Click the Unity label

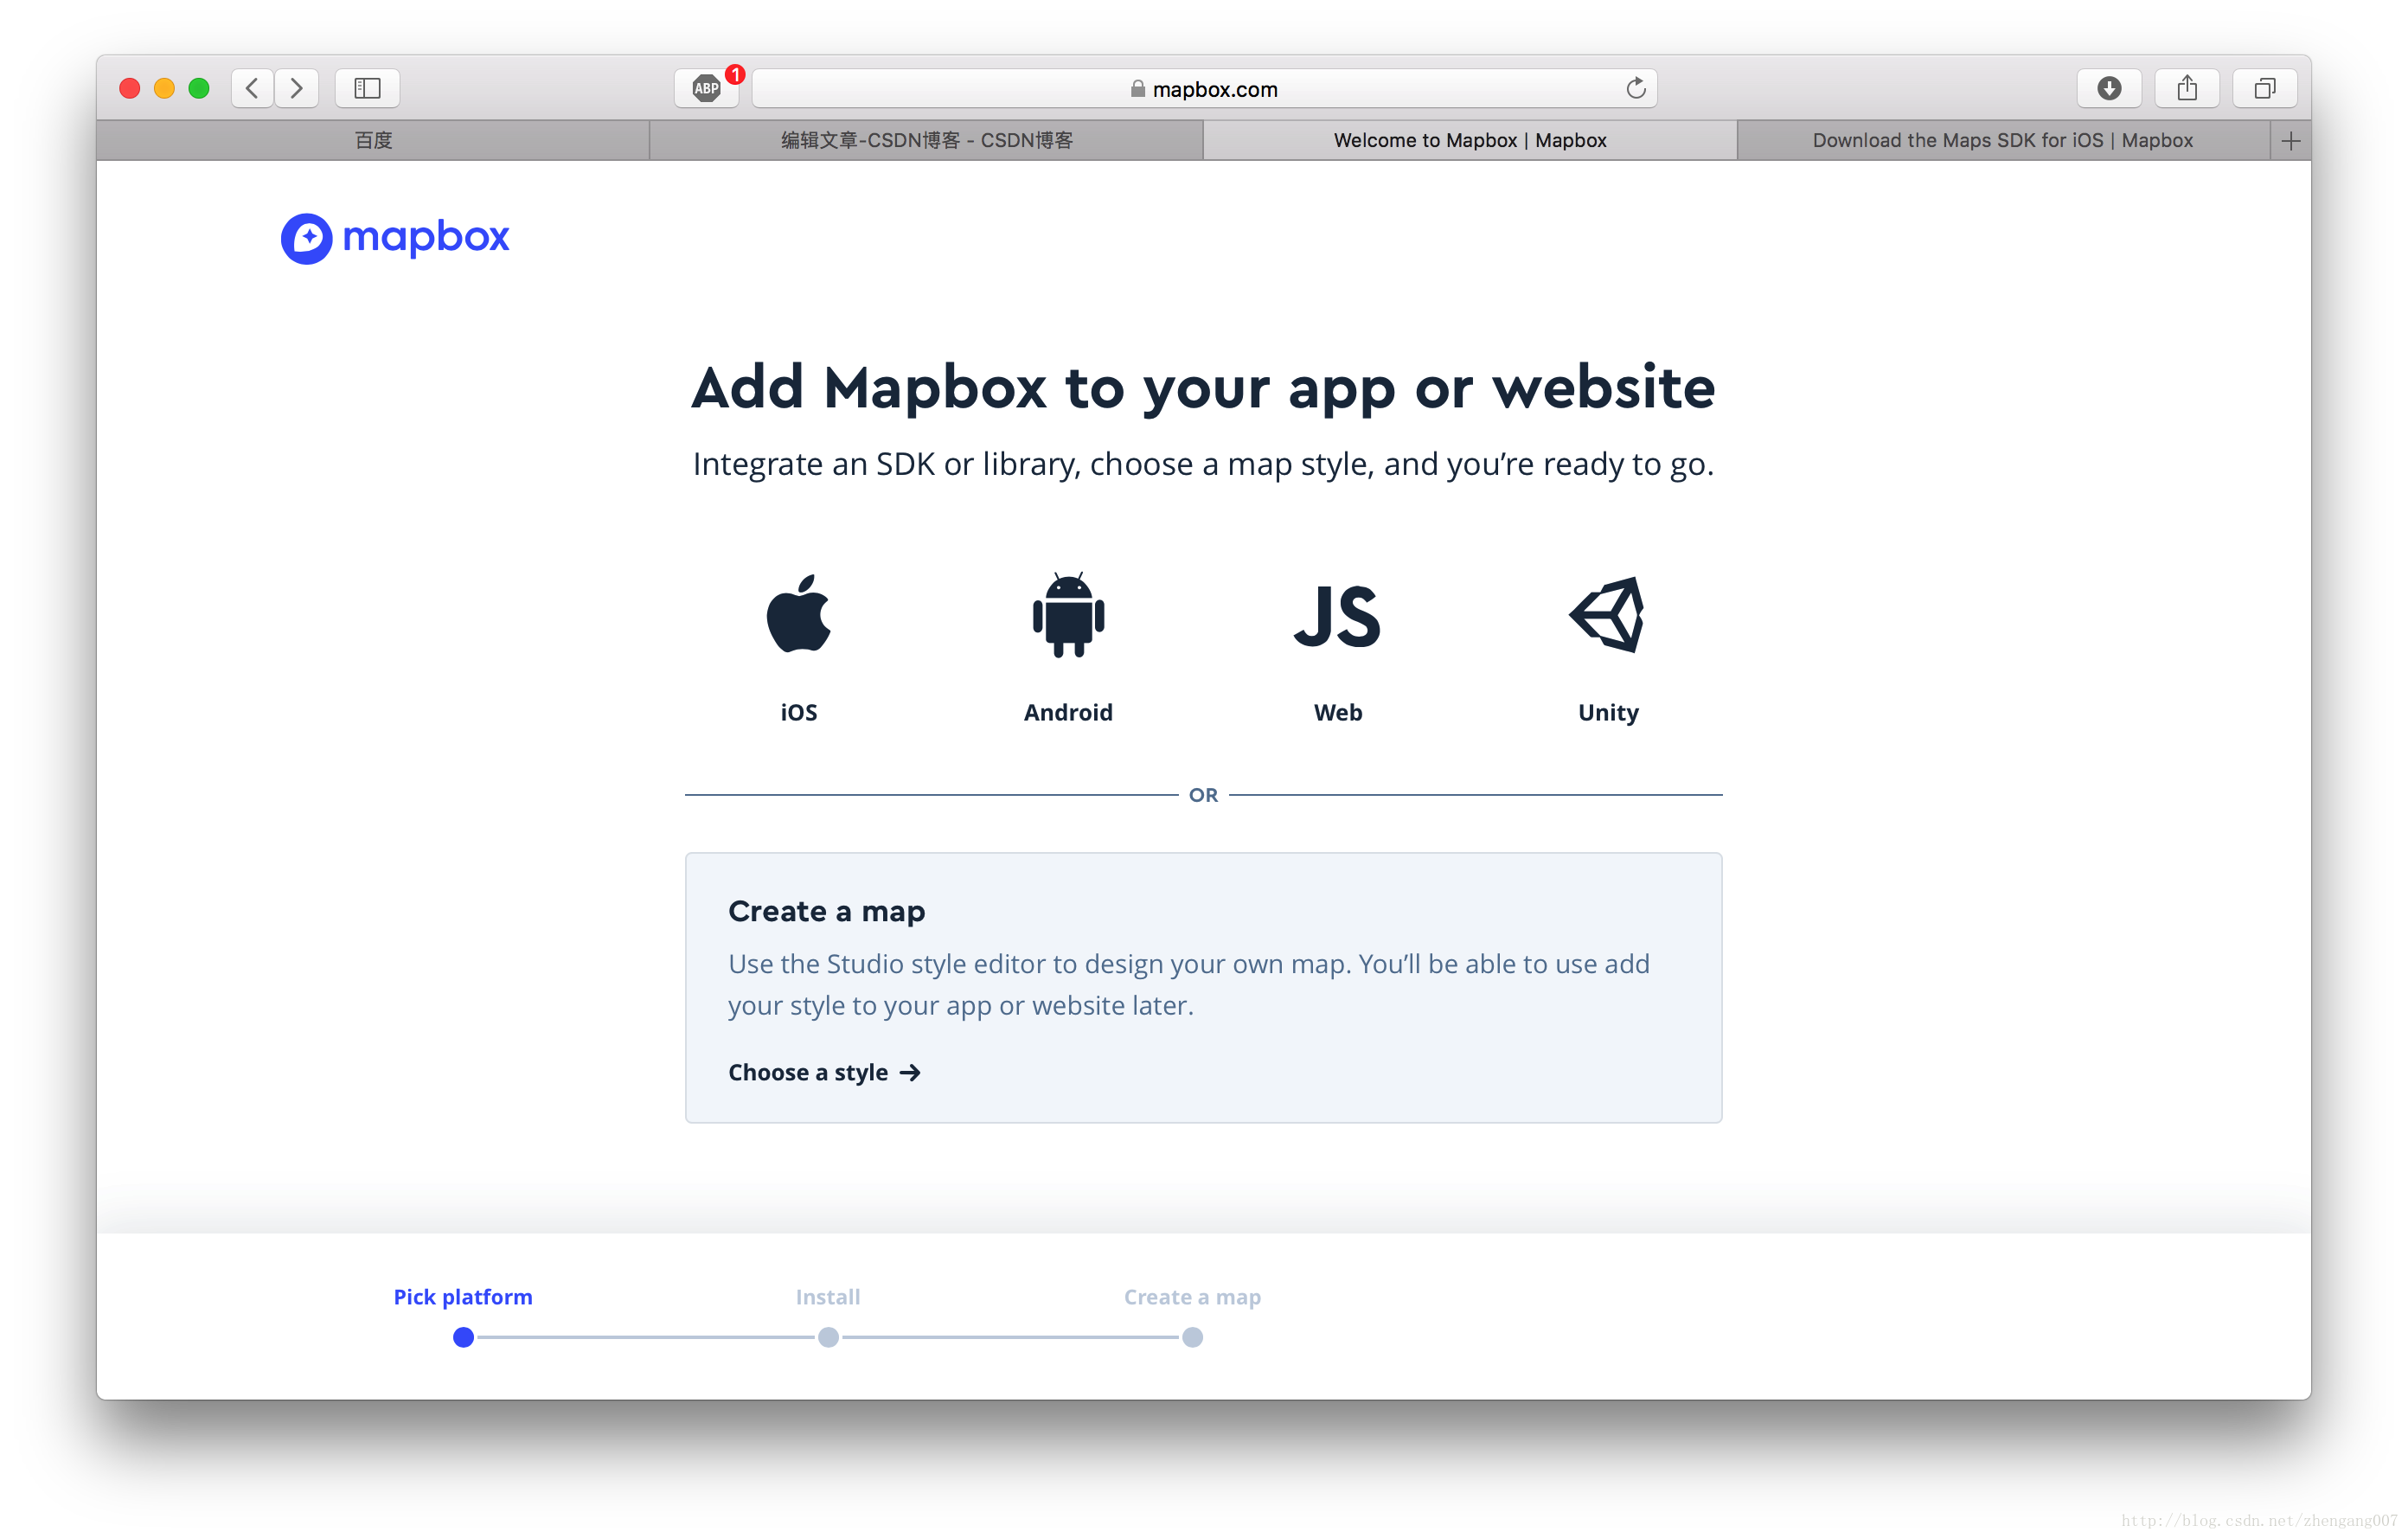tap(1608, 714)
